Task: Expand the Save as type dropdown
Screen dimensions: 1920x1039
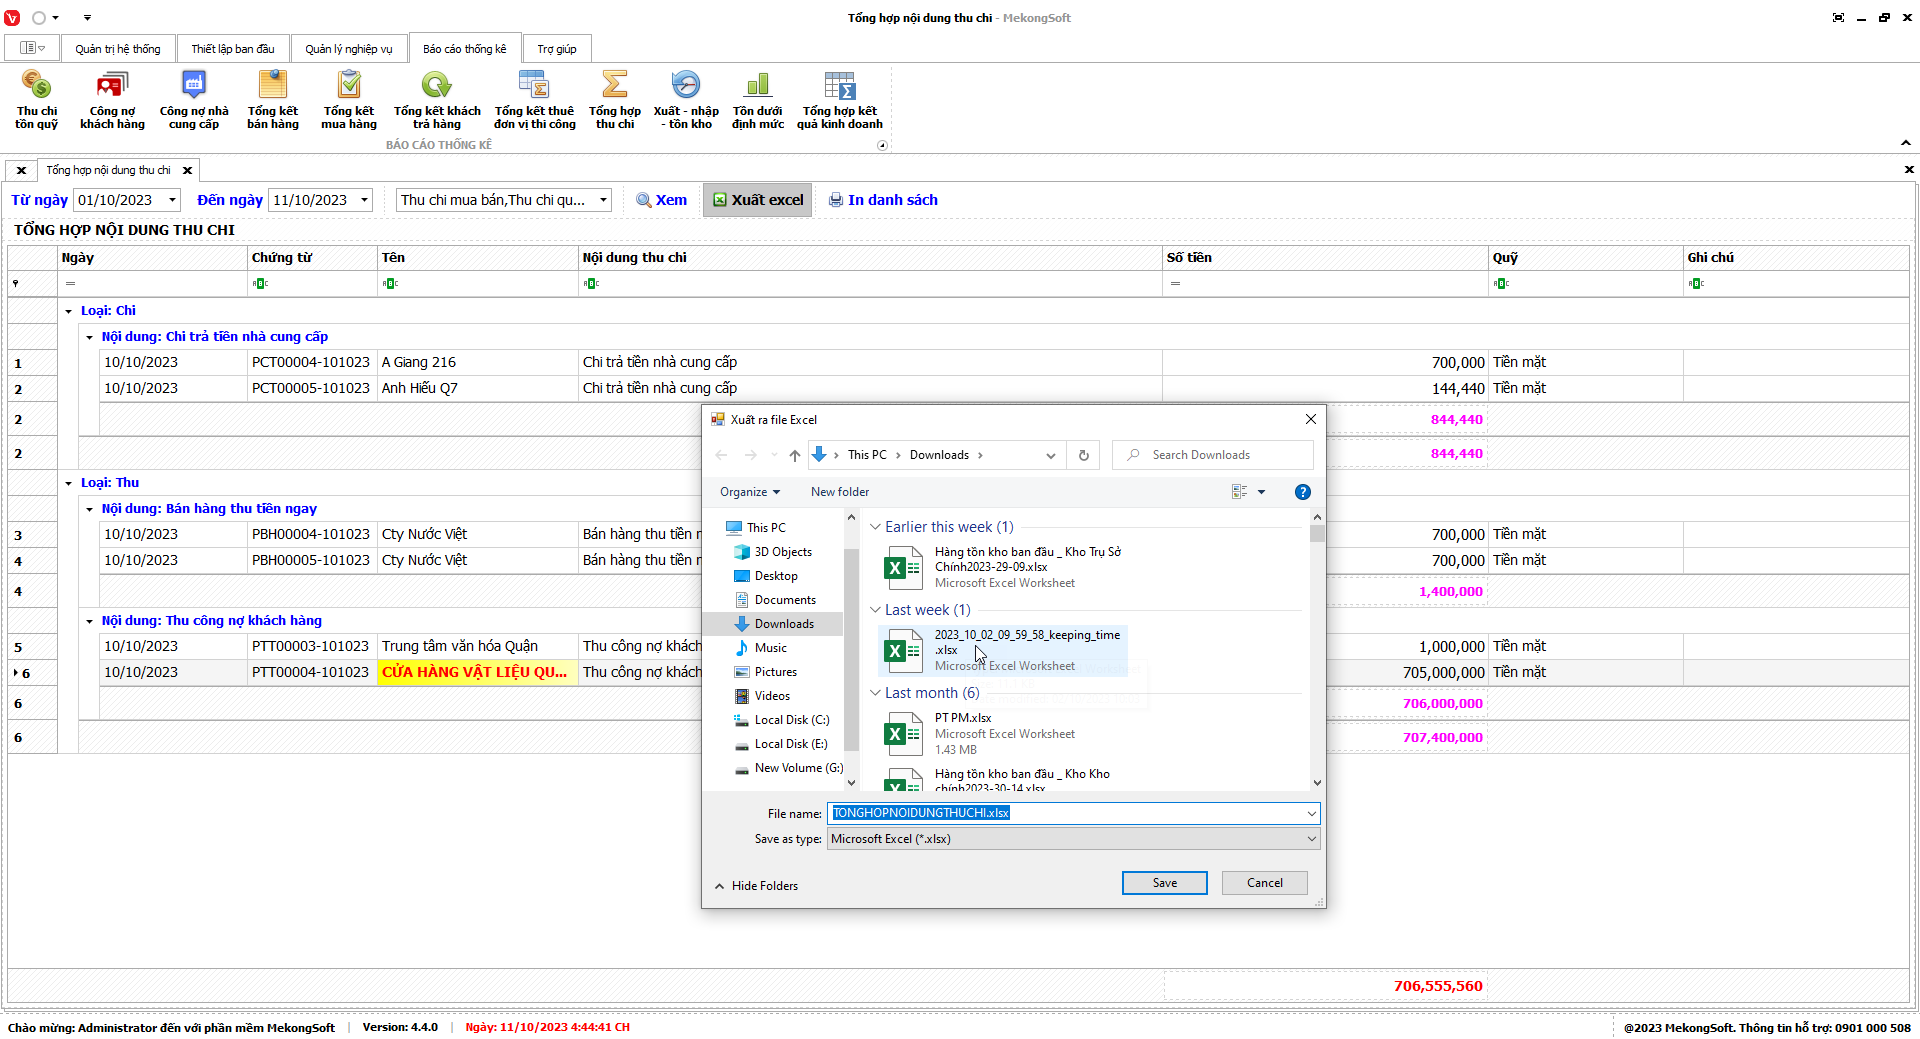Action: (1311, 839)
